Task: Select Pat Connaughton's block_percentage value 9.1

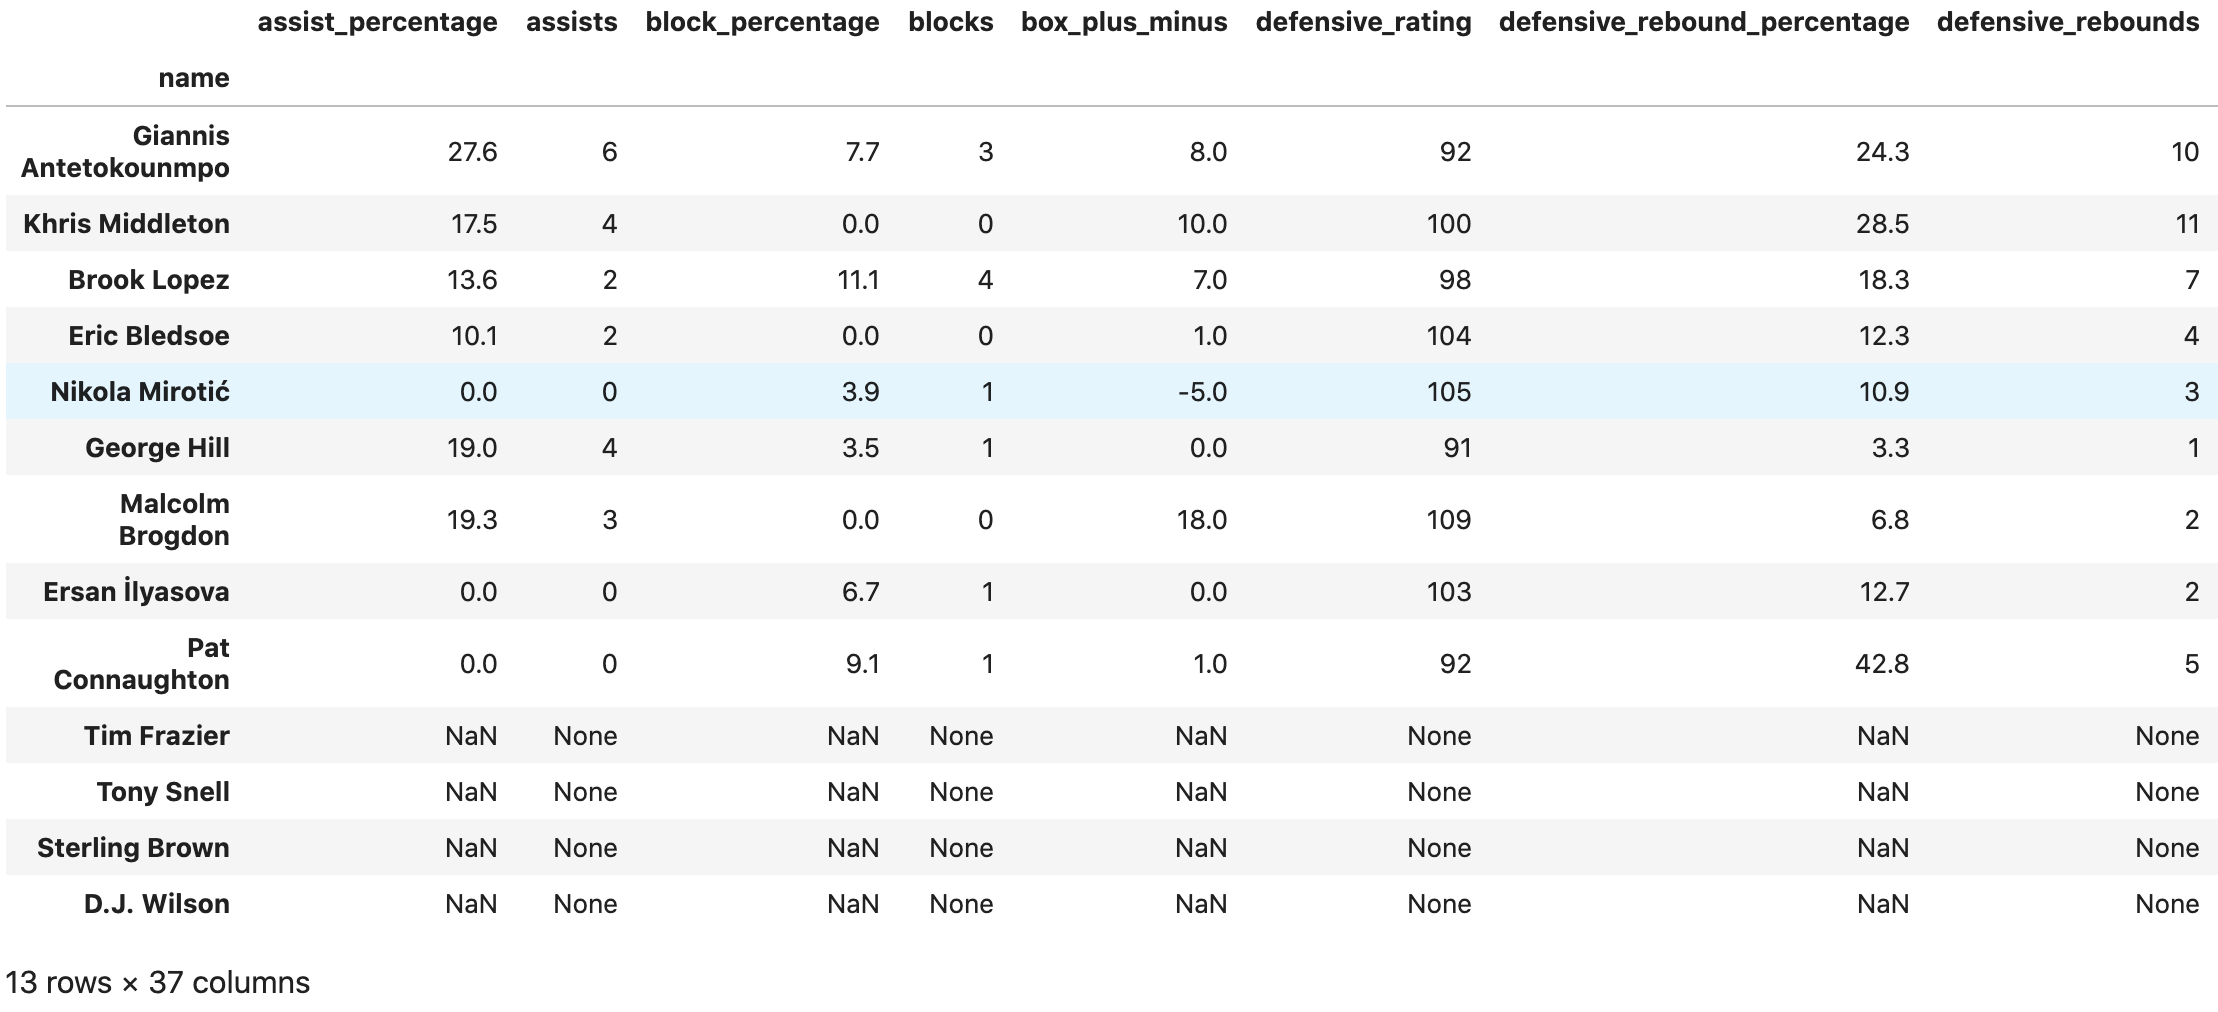Action: click(x=862, y=664)
